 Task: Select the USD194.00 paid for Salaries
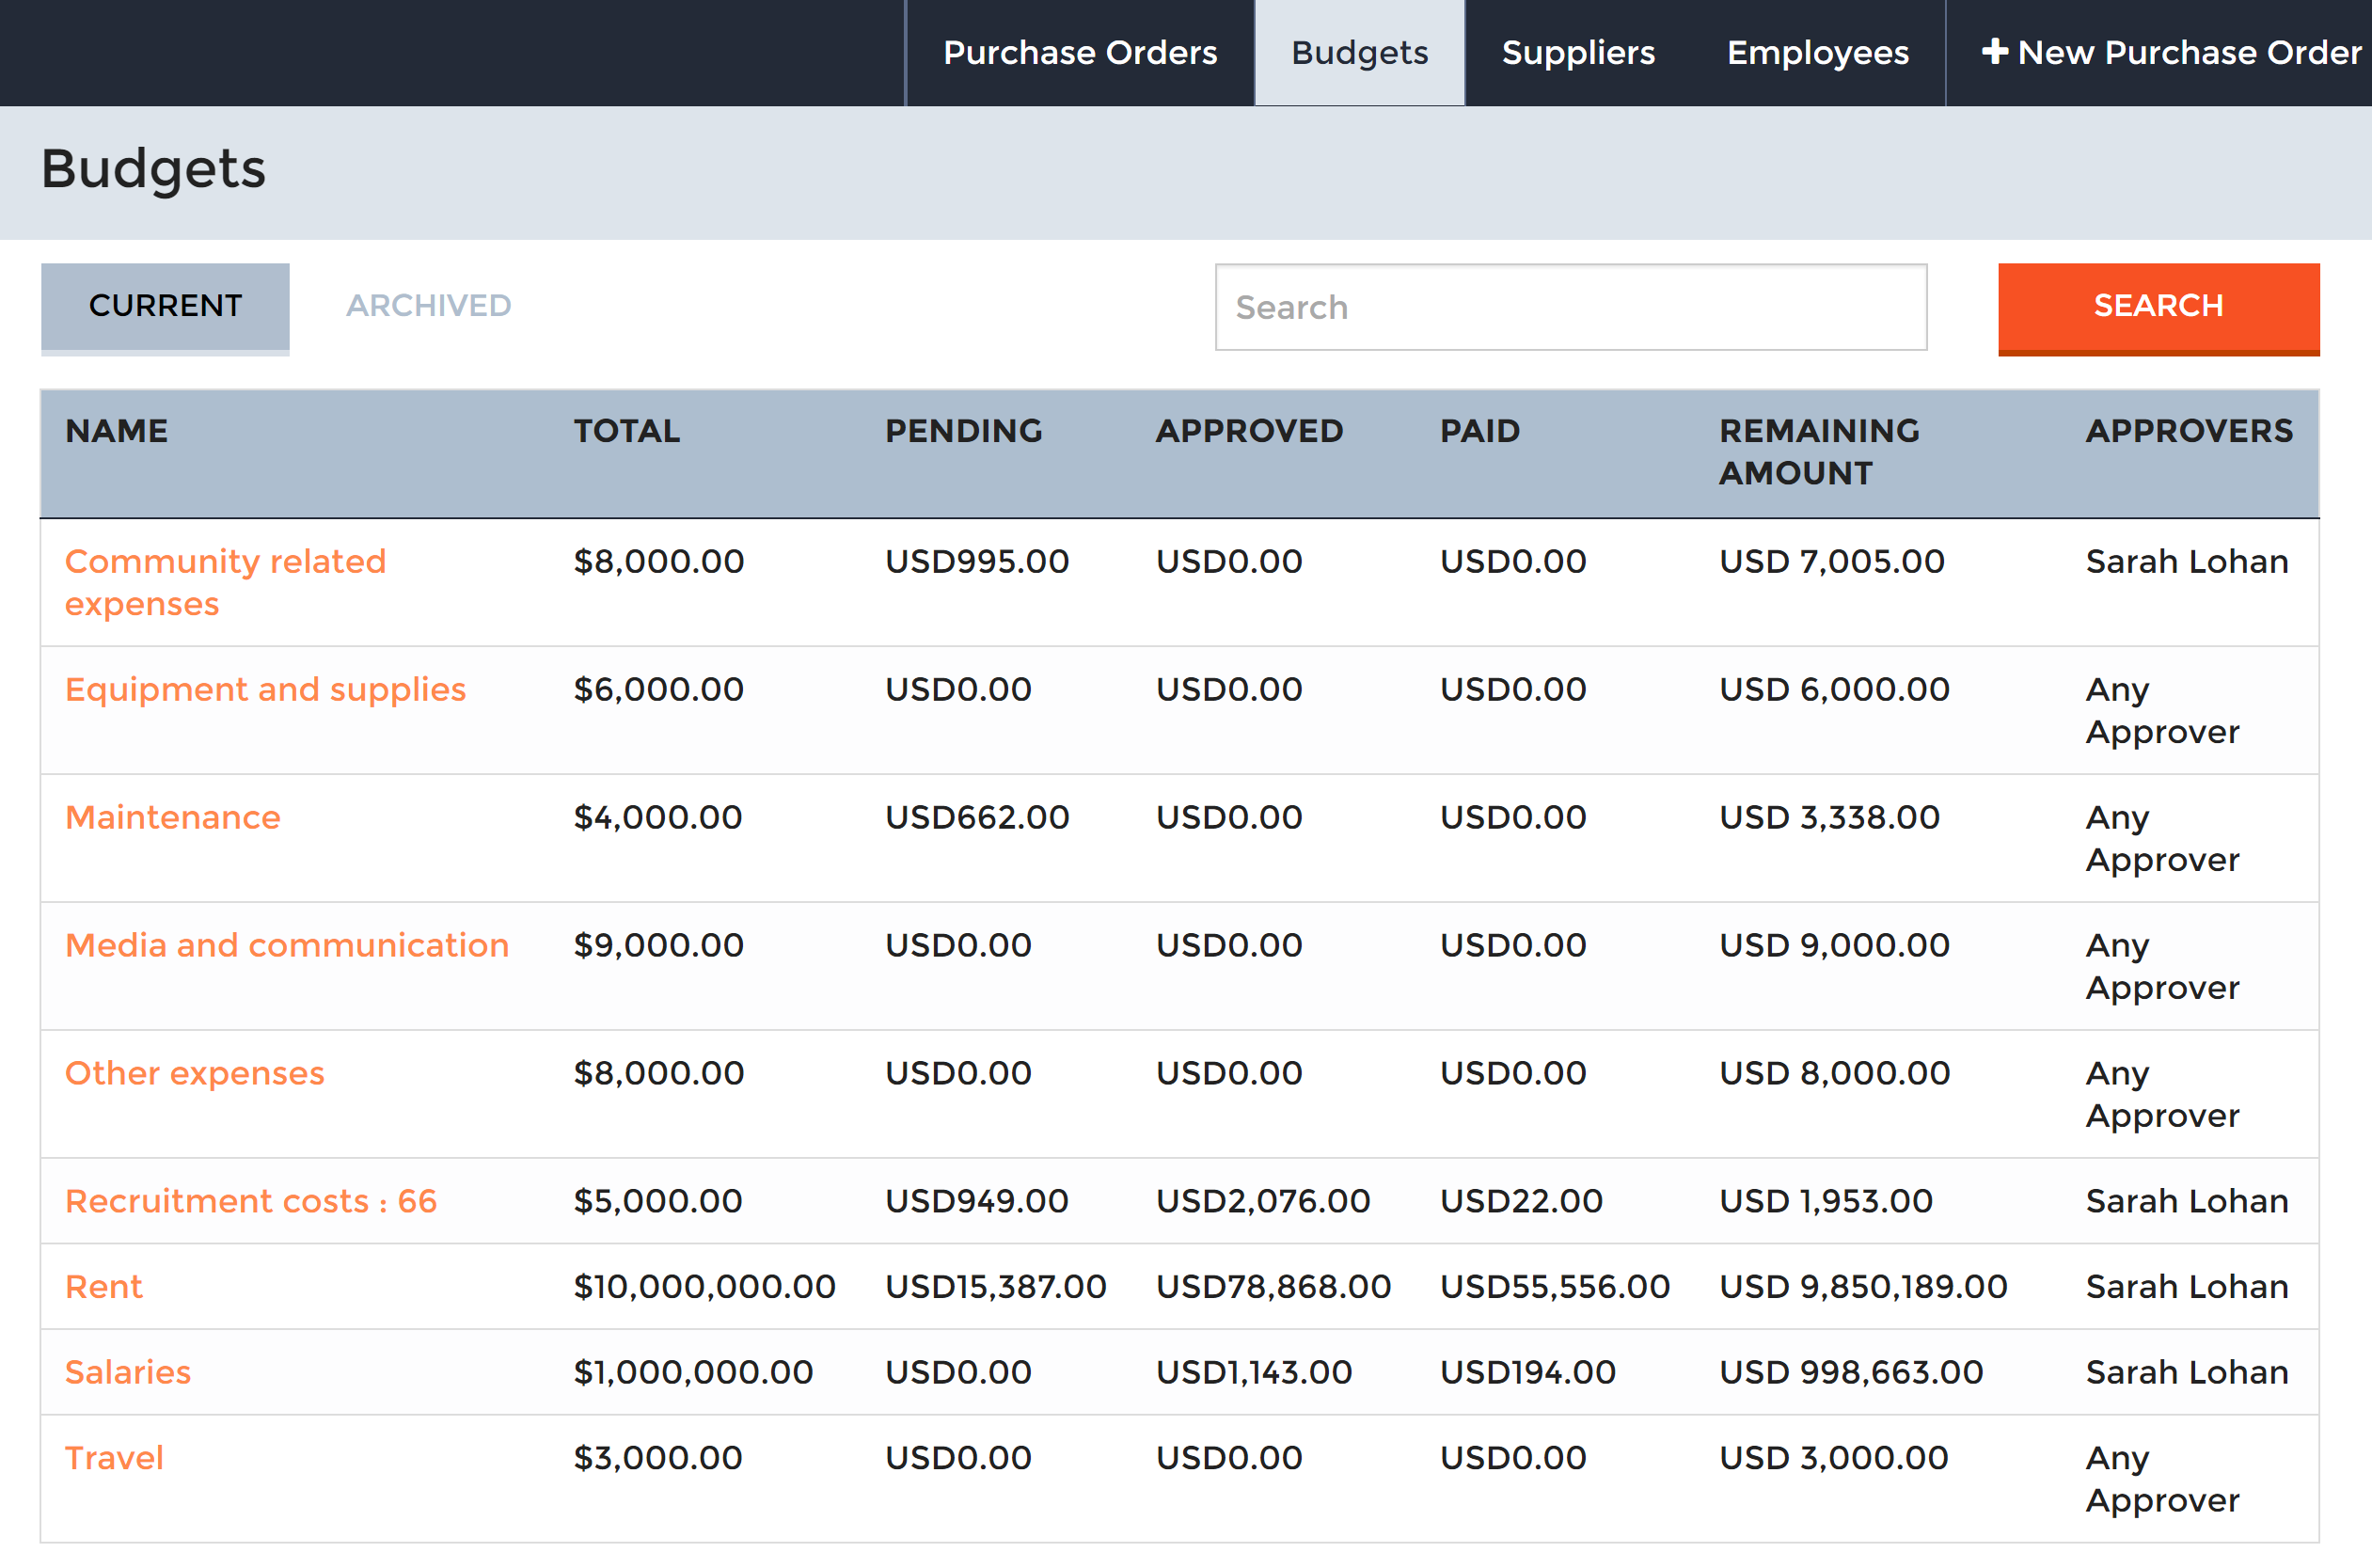(x=1527, y=1372)
